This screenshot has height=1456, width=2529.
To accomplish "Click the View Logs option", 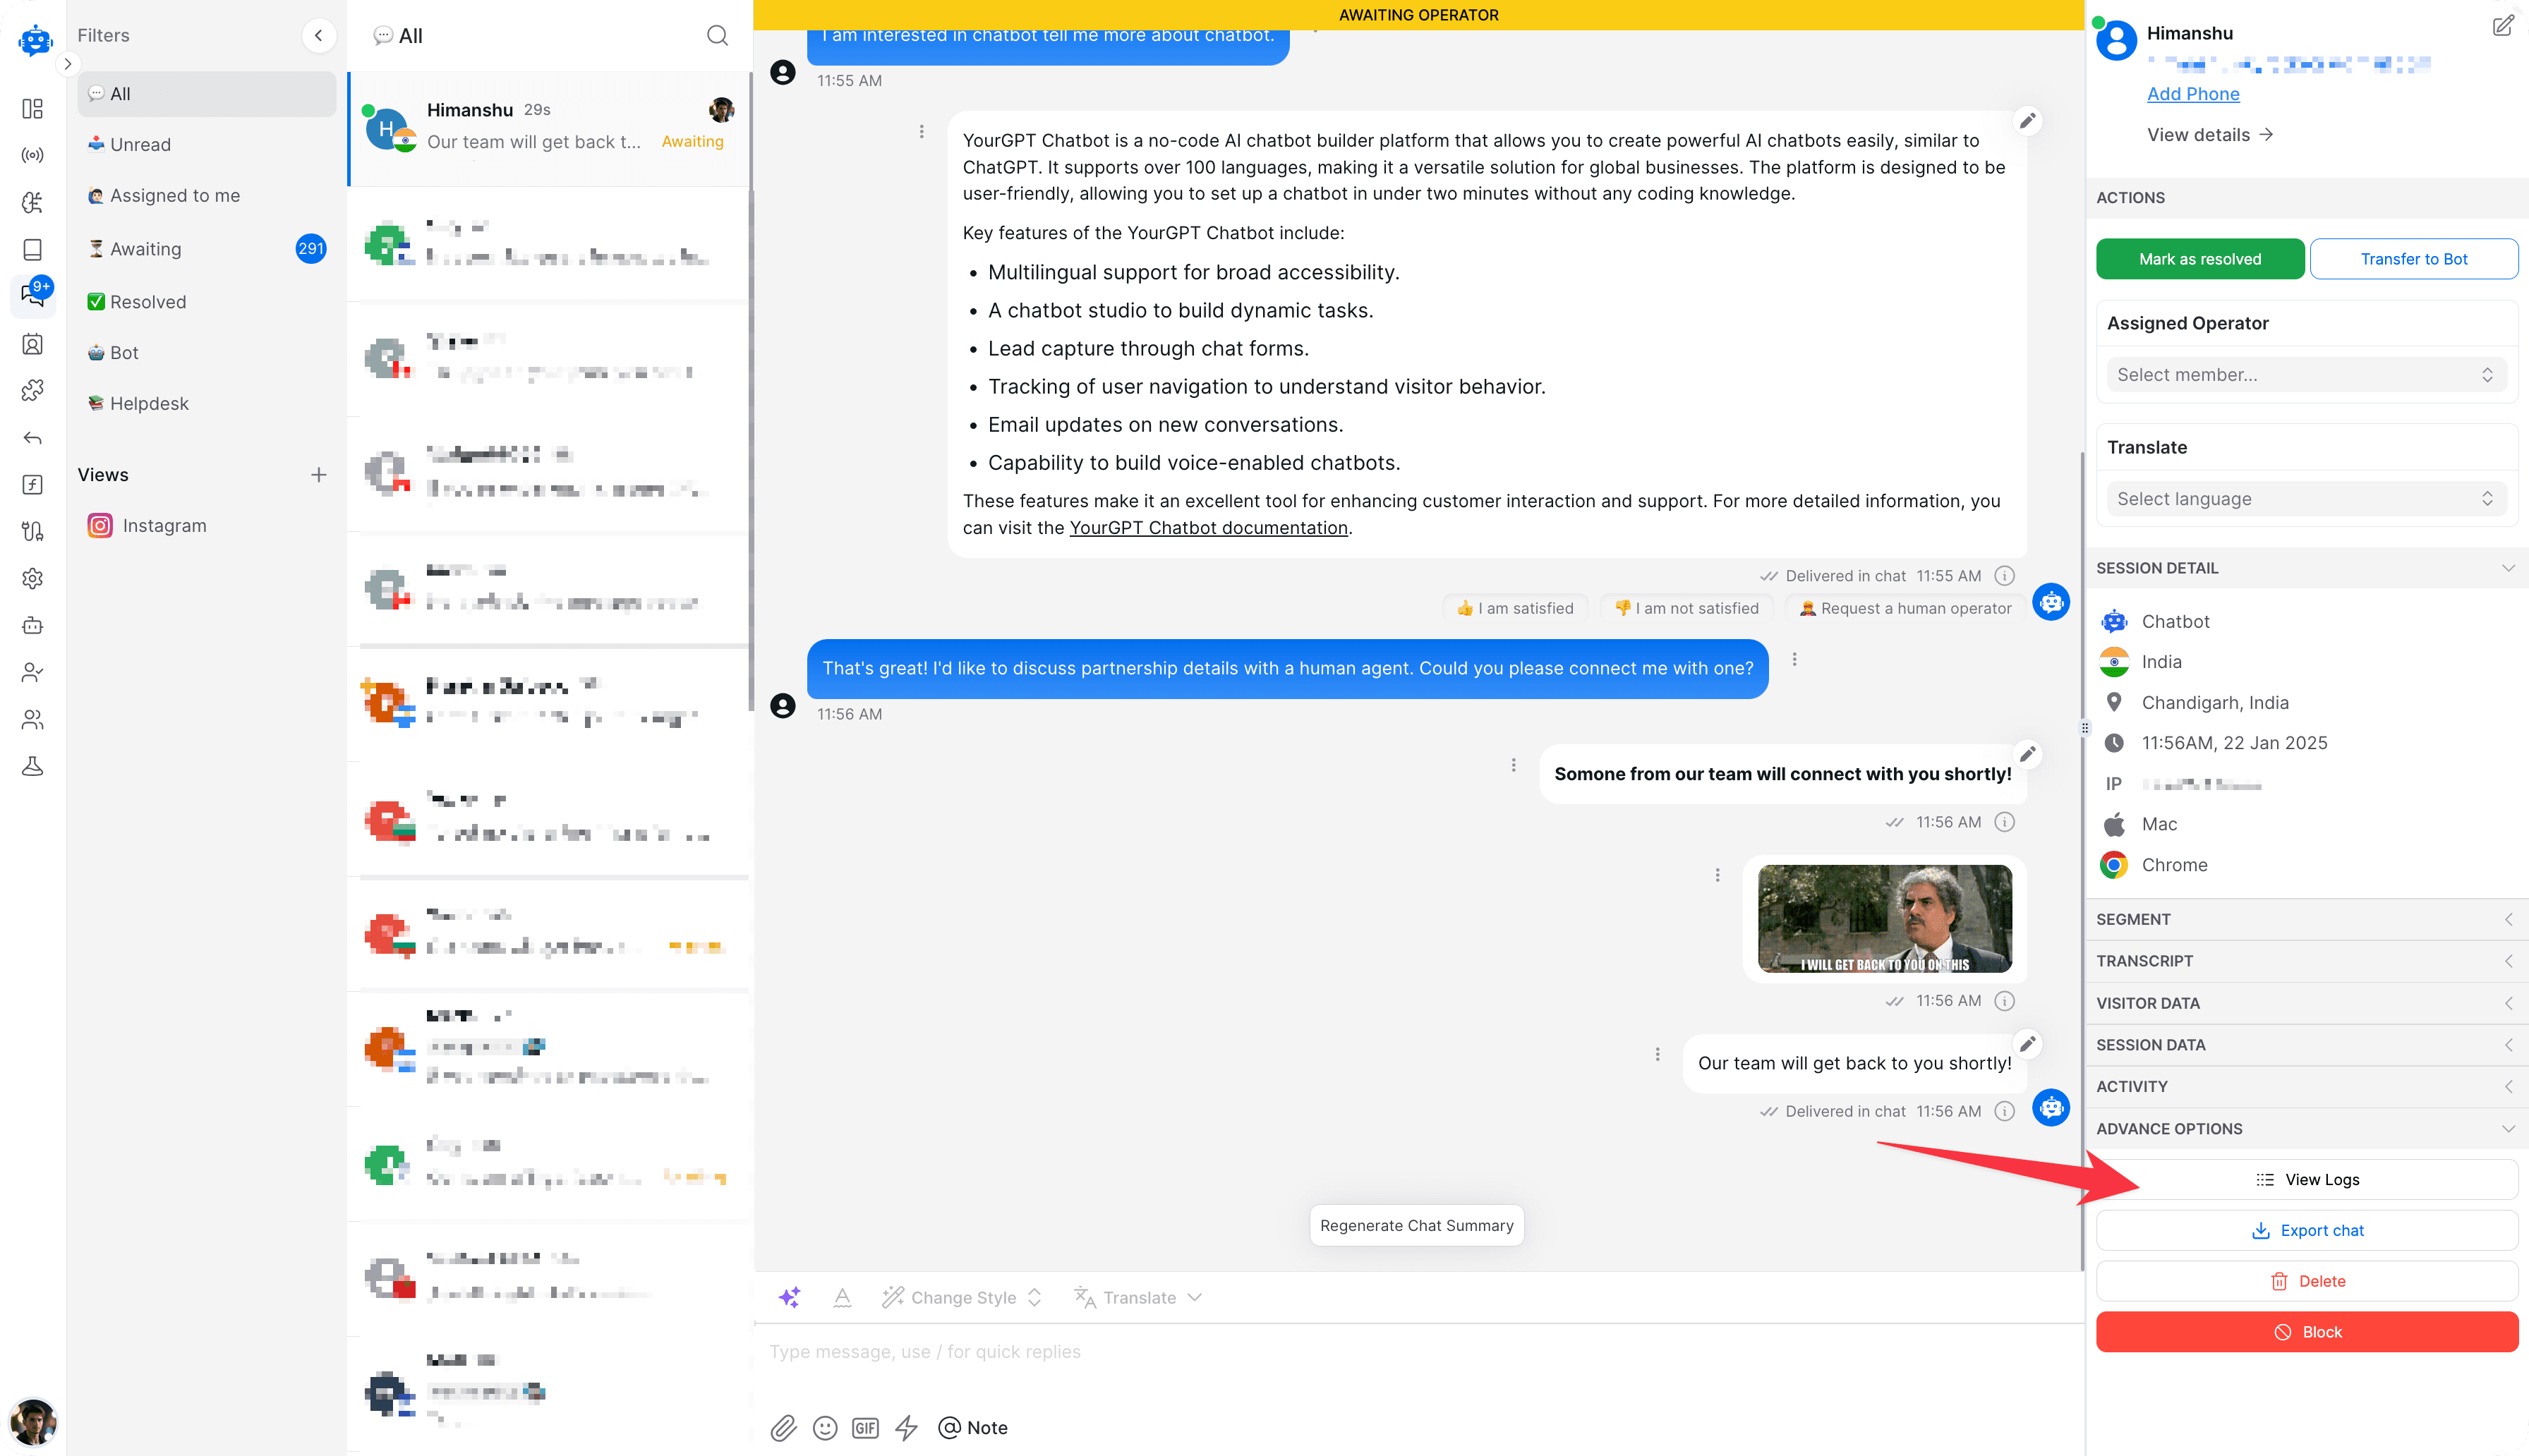I will click(2307, 1179).
